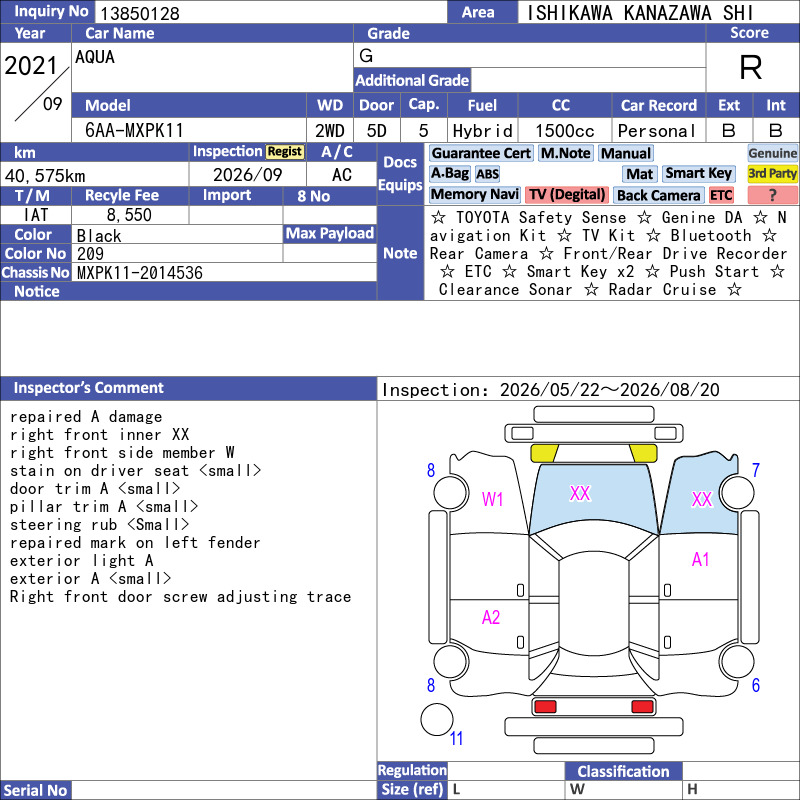Click the TV (Degital) badge

(566, 195)
